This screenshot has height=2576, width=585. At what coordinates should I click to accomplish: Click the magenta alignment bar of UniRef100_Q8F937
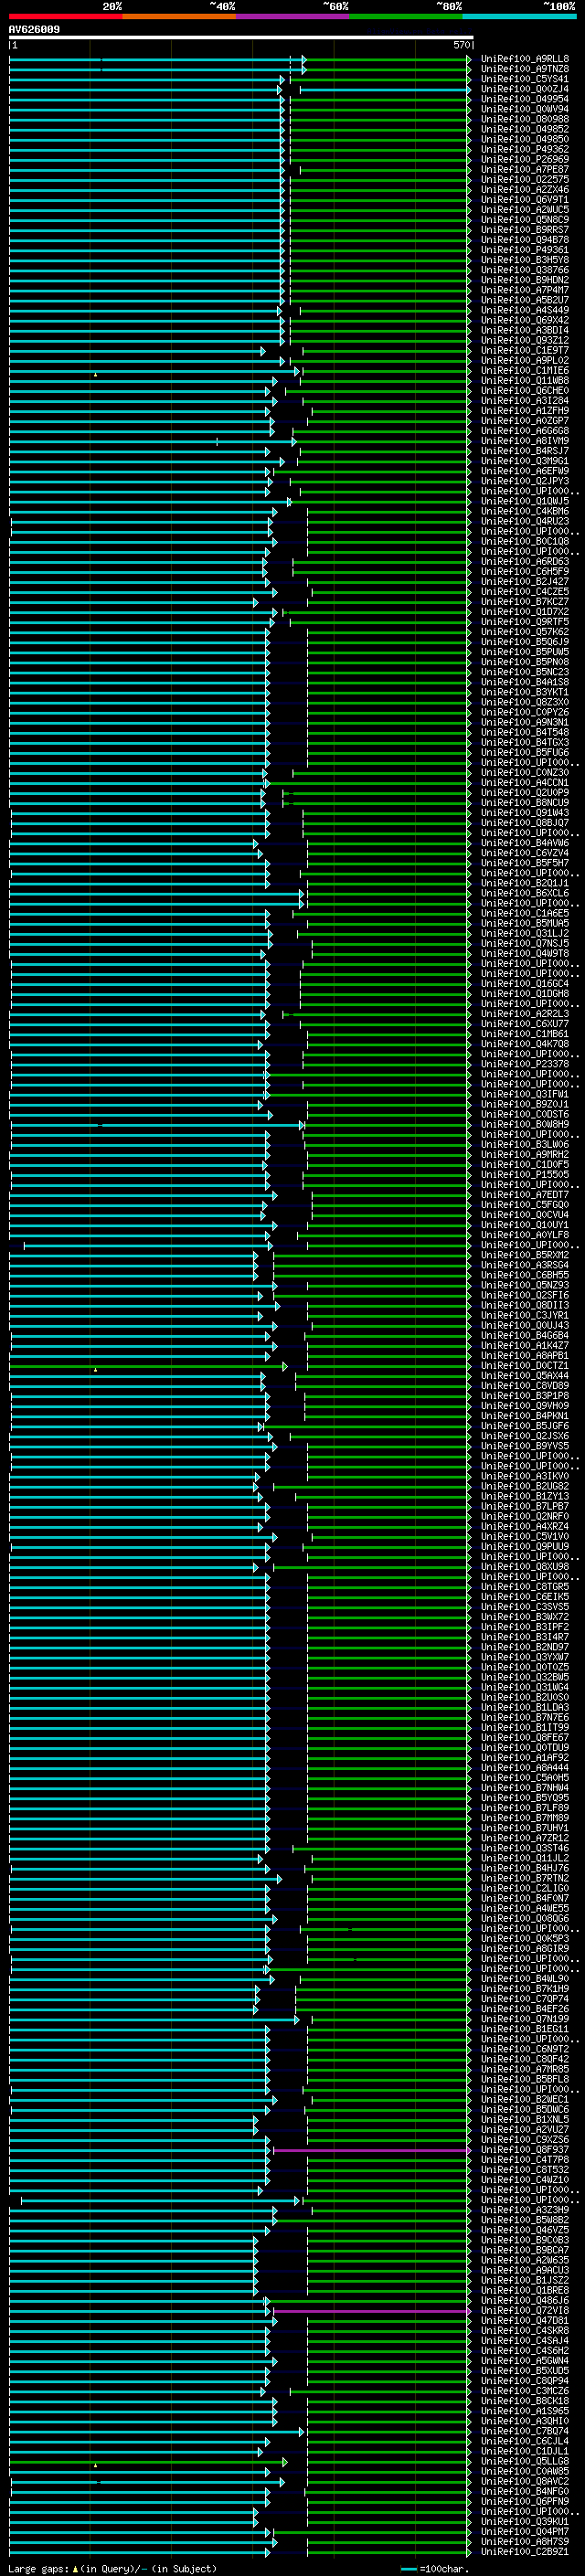pos(371,2150)
